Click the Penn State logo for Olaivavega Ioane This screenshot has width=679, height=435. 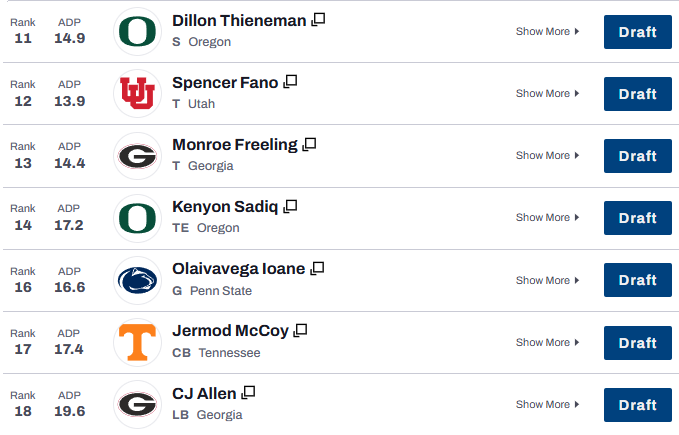tap(137, 280)
